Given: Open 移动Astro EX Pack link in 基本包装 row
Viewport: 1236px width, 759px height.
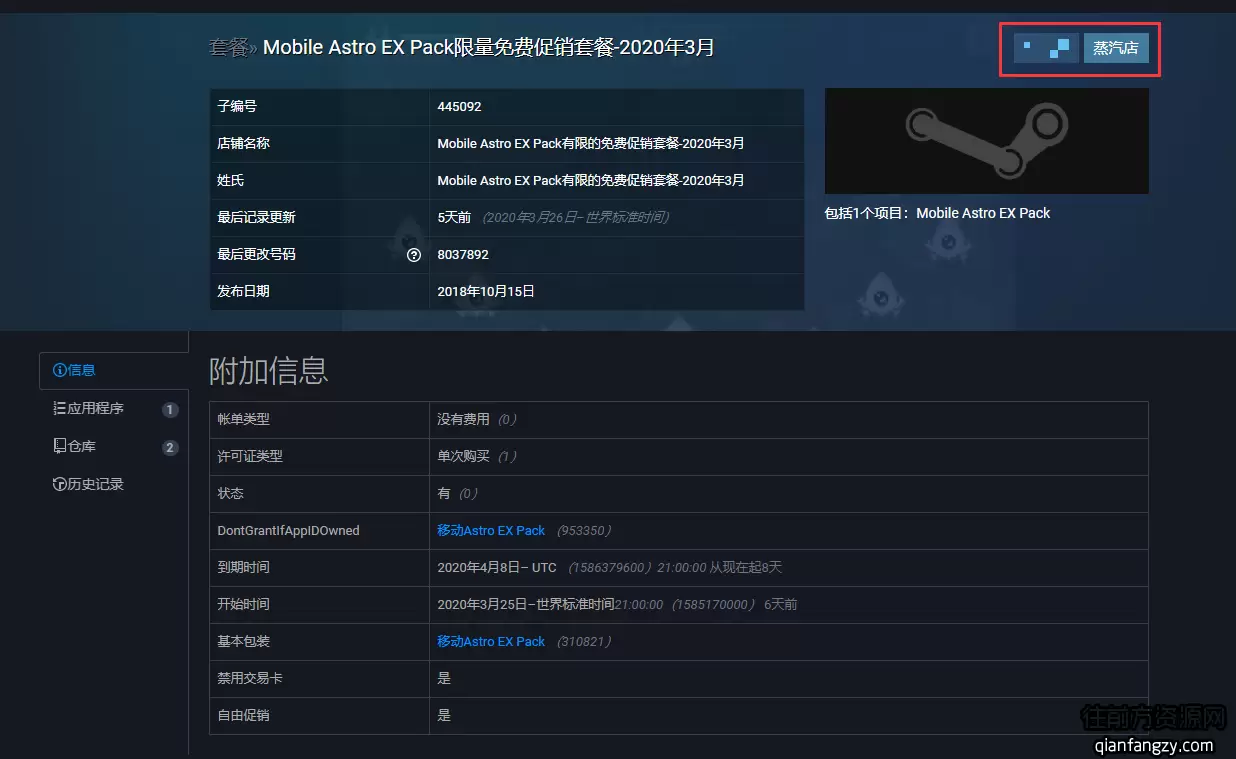Looking at the screenshot, I should [491, 641].
